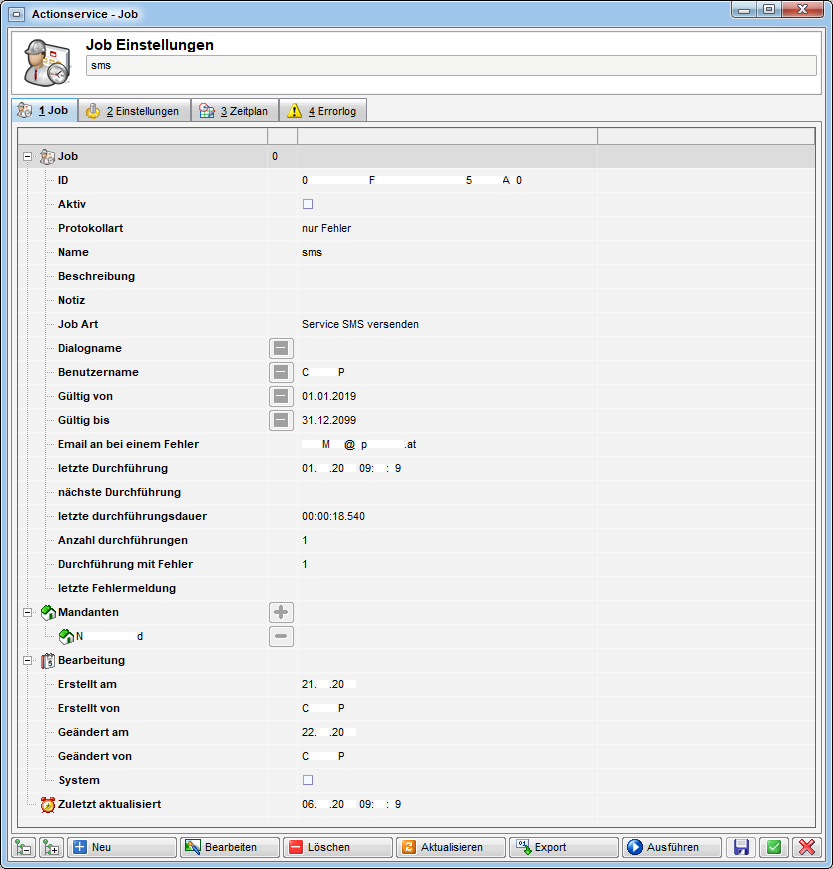Click the red X cancel icon
The width and height of the screenshot is (833, 869).
point(805,847)
